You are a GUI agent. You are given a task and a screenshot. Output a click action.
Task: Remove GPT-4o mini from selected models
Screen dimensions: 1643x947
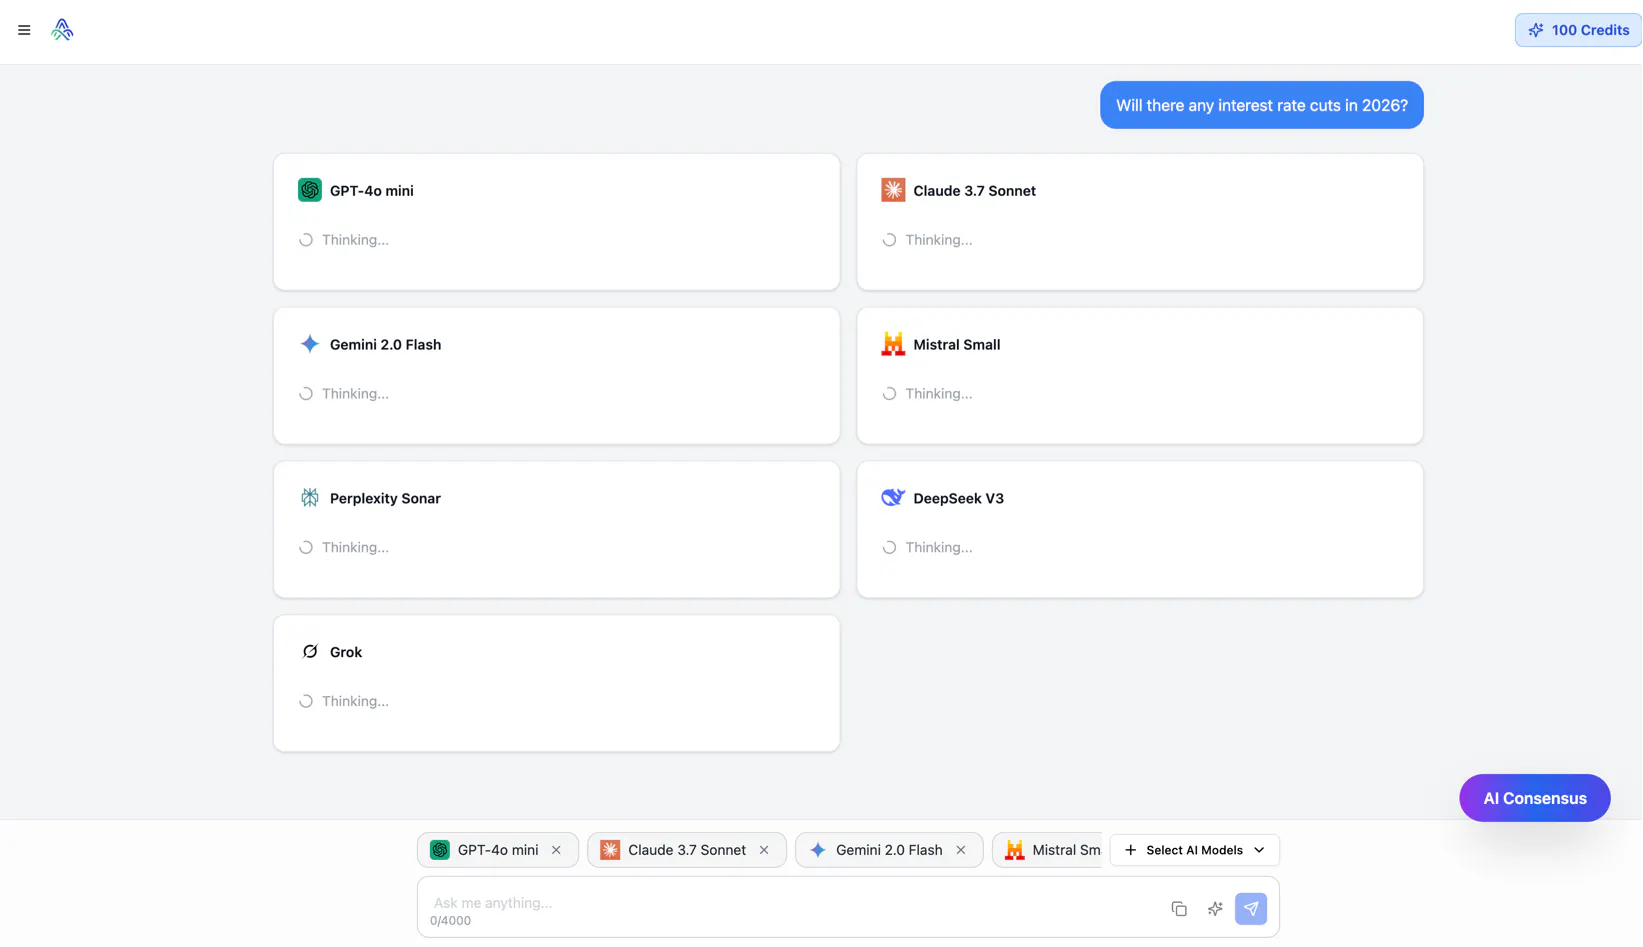tap(556, 850)
